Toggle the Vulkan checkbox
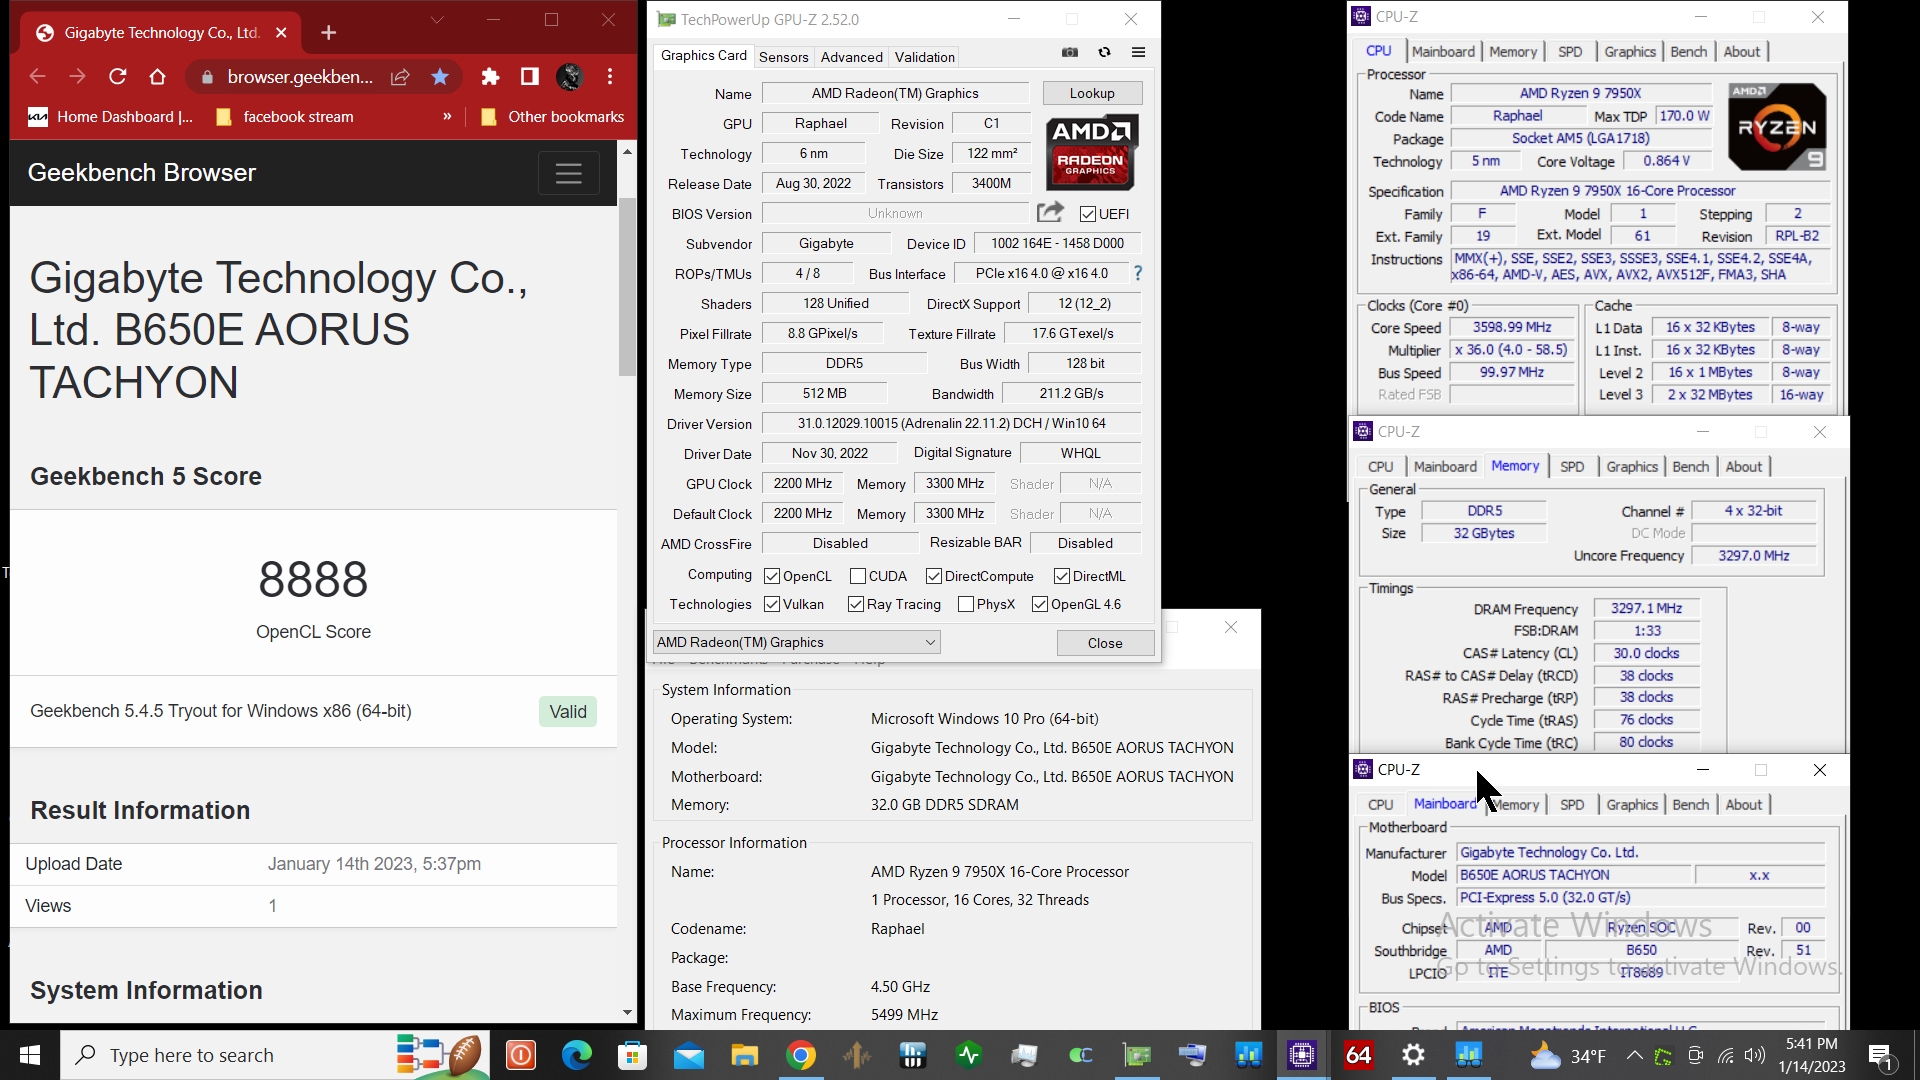1920x1080 pixels. point(772,604)
